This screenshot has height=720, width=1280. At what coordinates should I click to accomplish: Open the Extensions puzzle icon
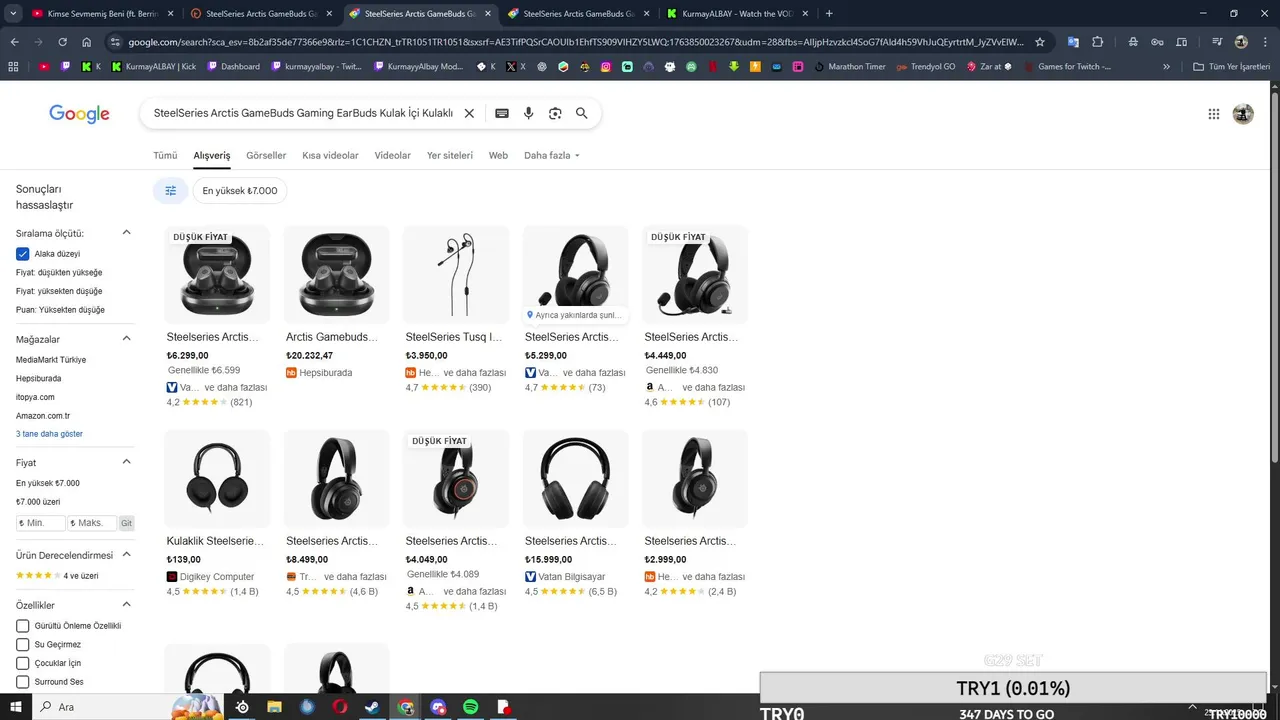pos(1098,42)
